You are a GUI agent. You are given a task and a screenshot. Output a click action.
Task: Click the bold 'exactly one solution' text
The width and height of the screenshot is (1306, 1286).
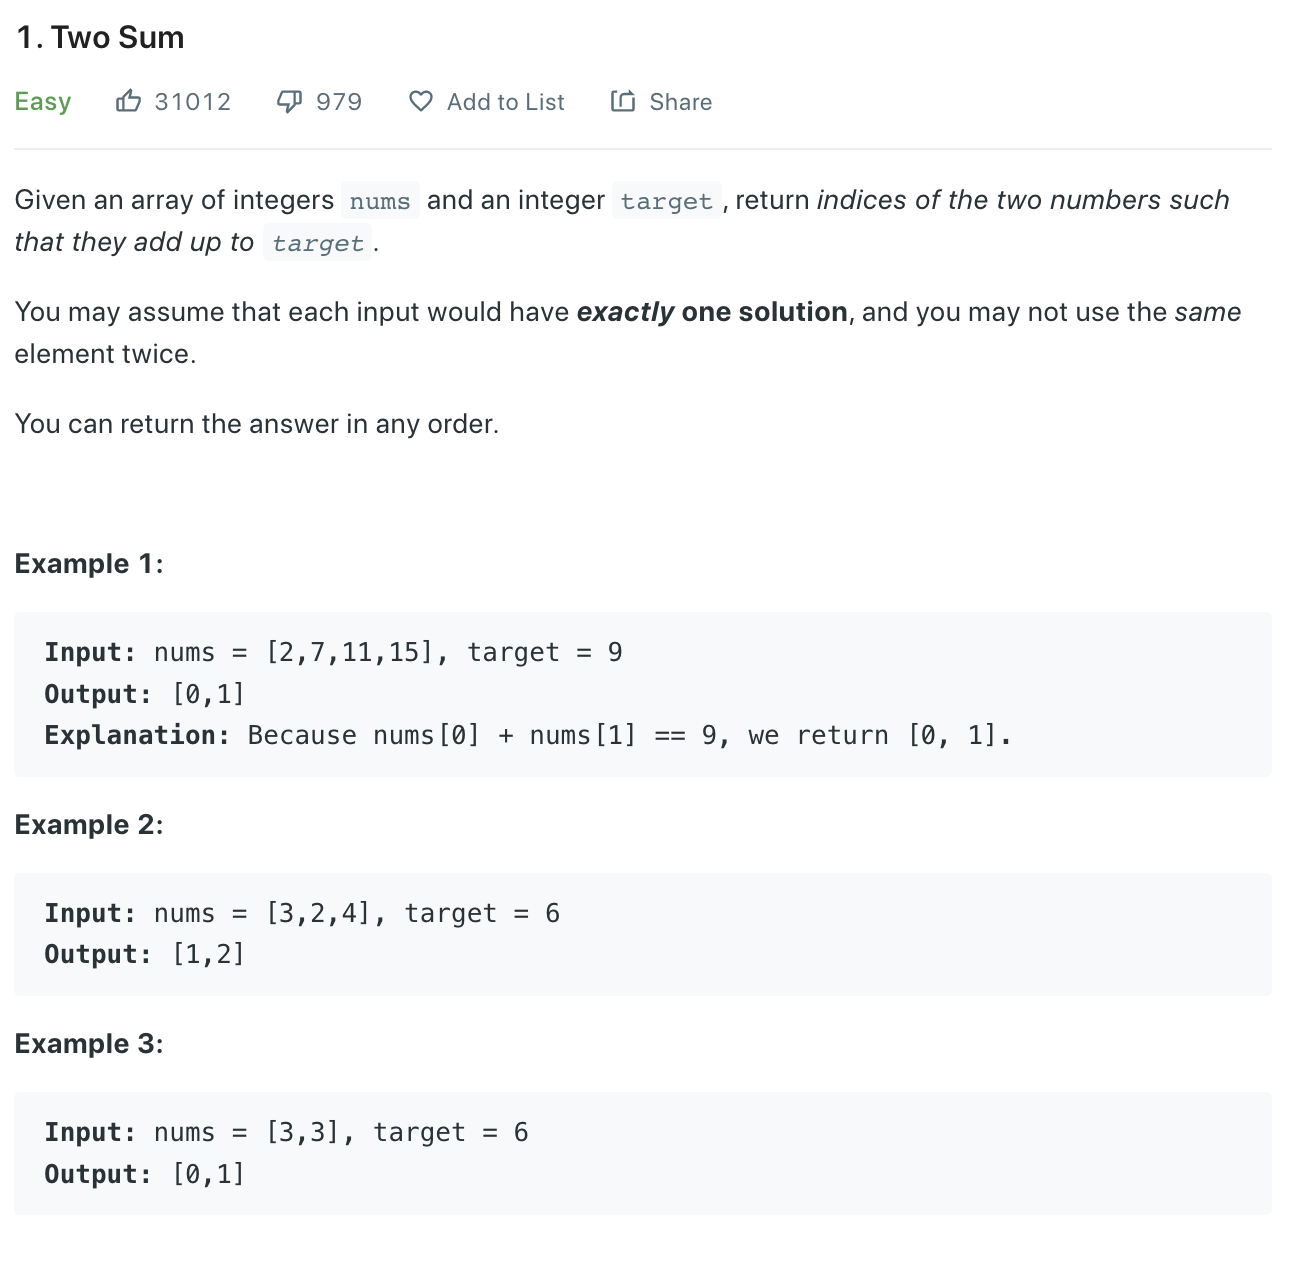[712, 312]
